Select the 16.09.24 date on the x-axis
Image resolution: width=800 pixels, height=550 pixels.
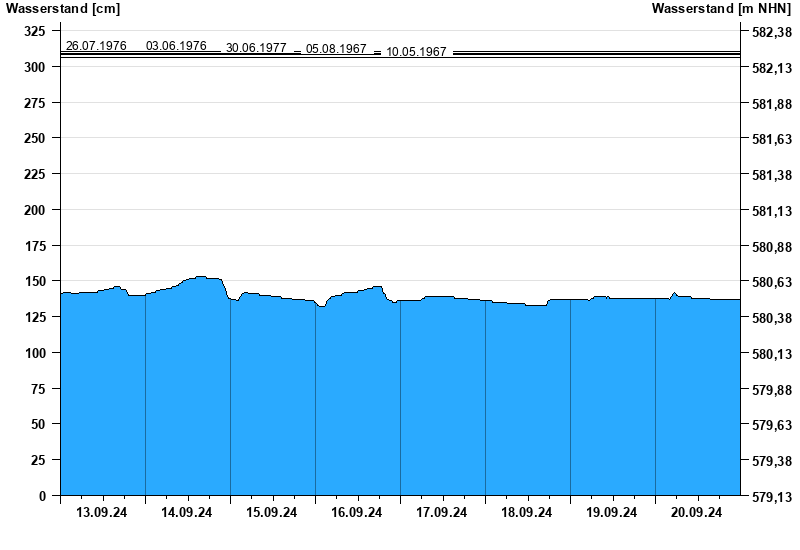[357, 513]
